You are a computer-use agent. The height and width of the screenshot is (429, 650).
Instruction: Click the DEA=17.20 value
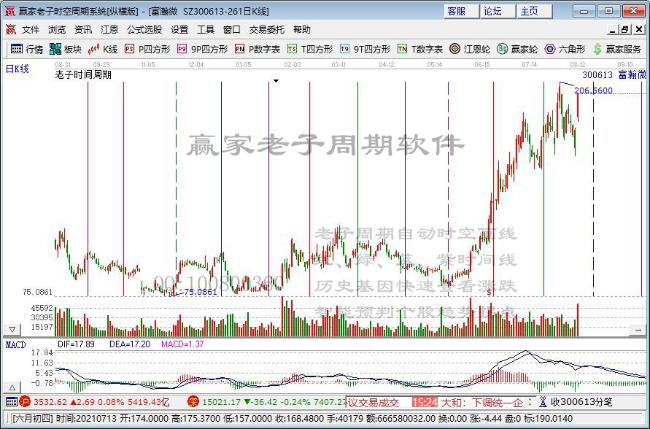[x=130, y=344]
